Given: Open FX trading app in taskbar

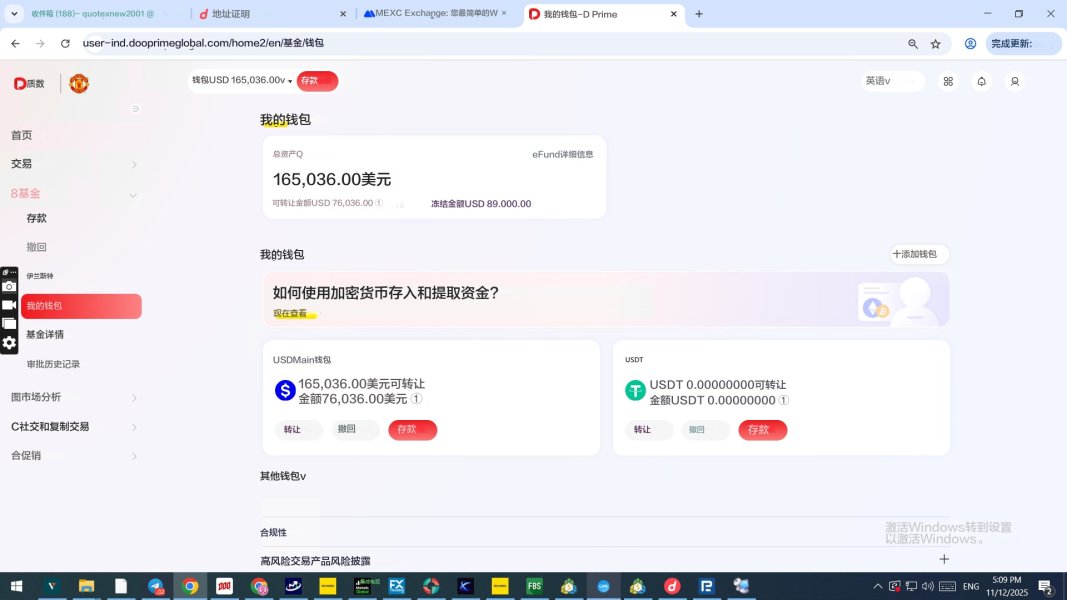Looking at the screenshot, I should tap(397, 586).
